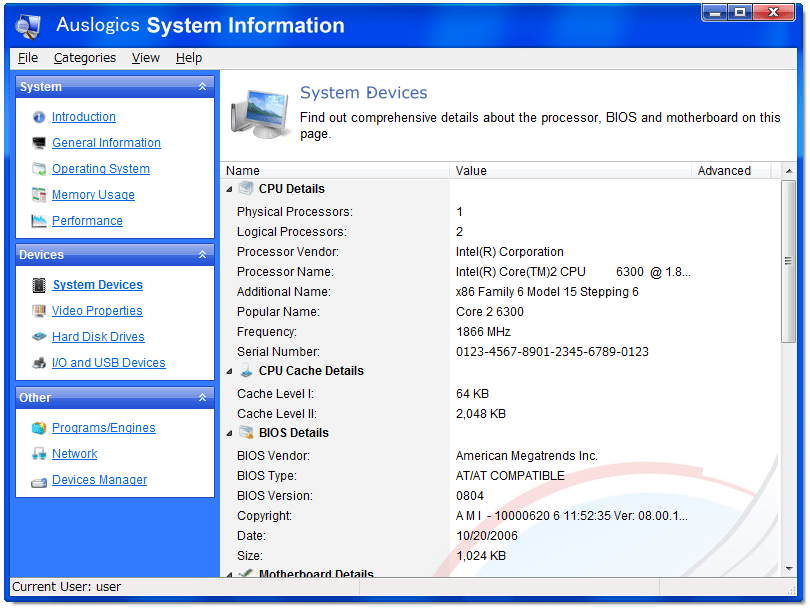Open the Categories menu
Viewport: 810px width, 609px height.
[85, 58]
